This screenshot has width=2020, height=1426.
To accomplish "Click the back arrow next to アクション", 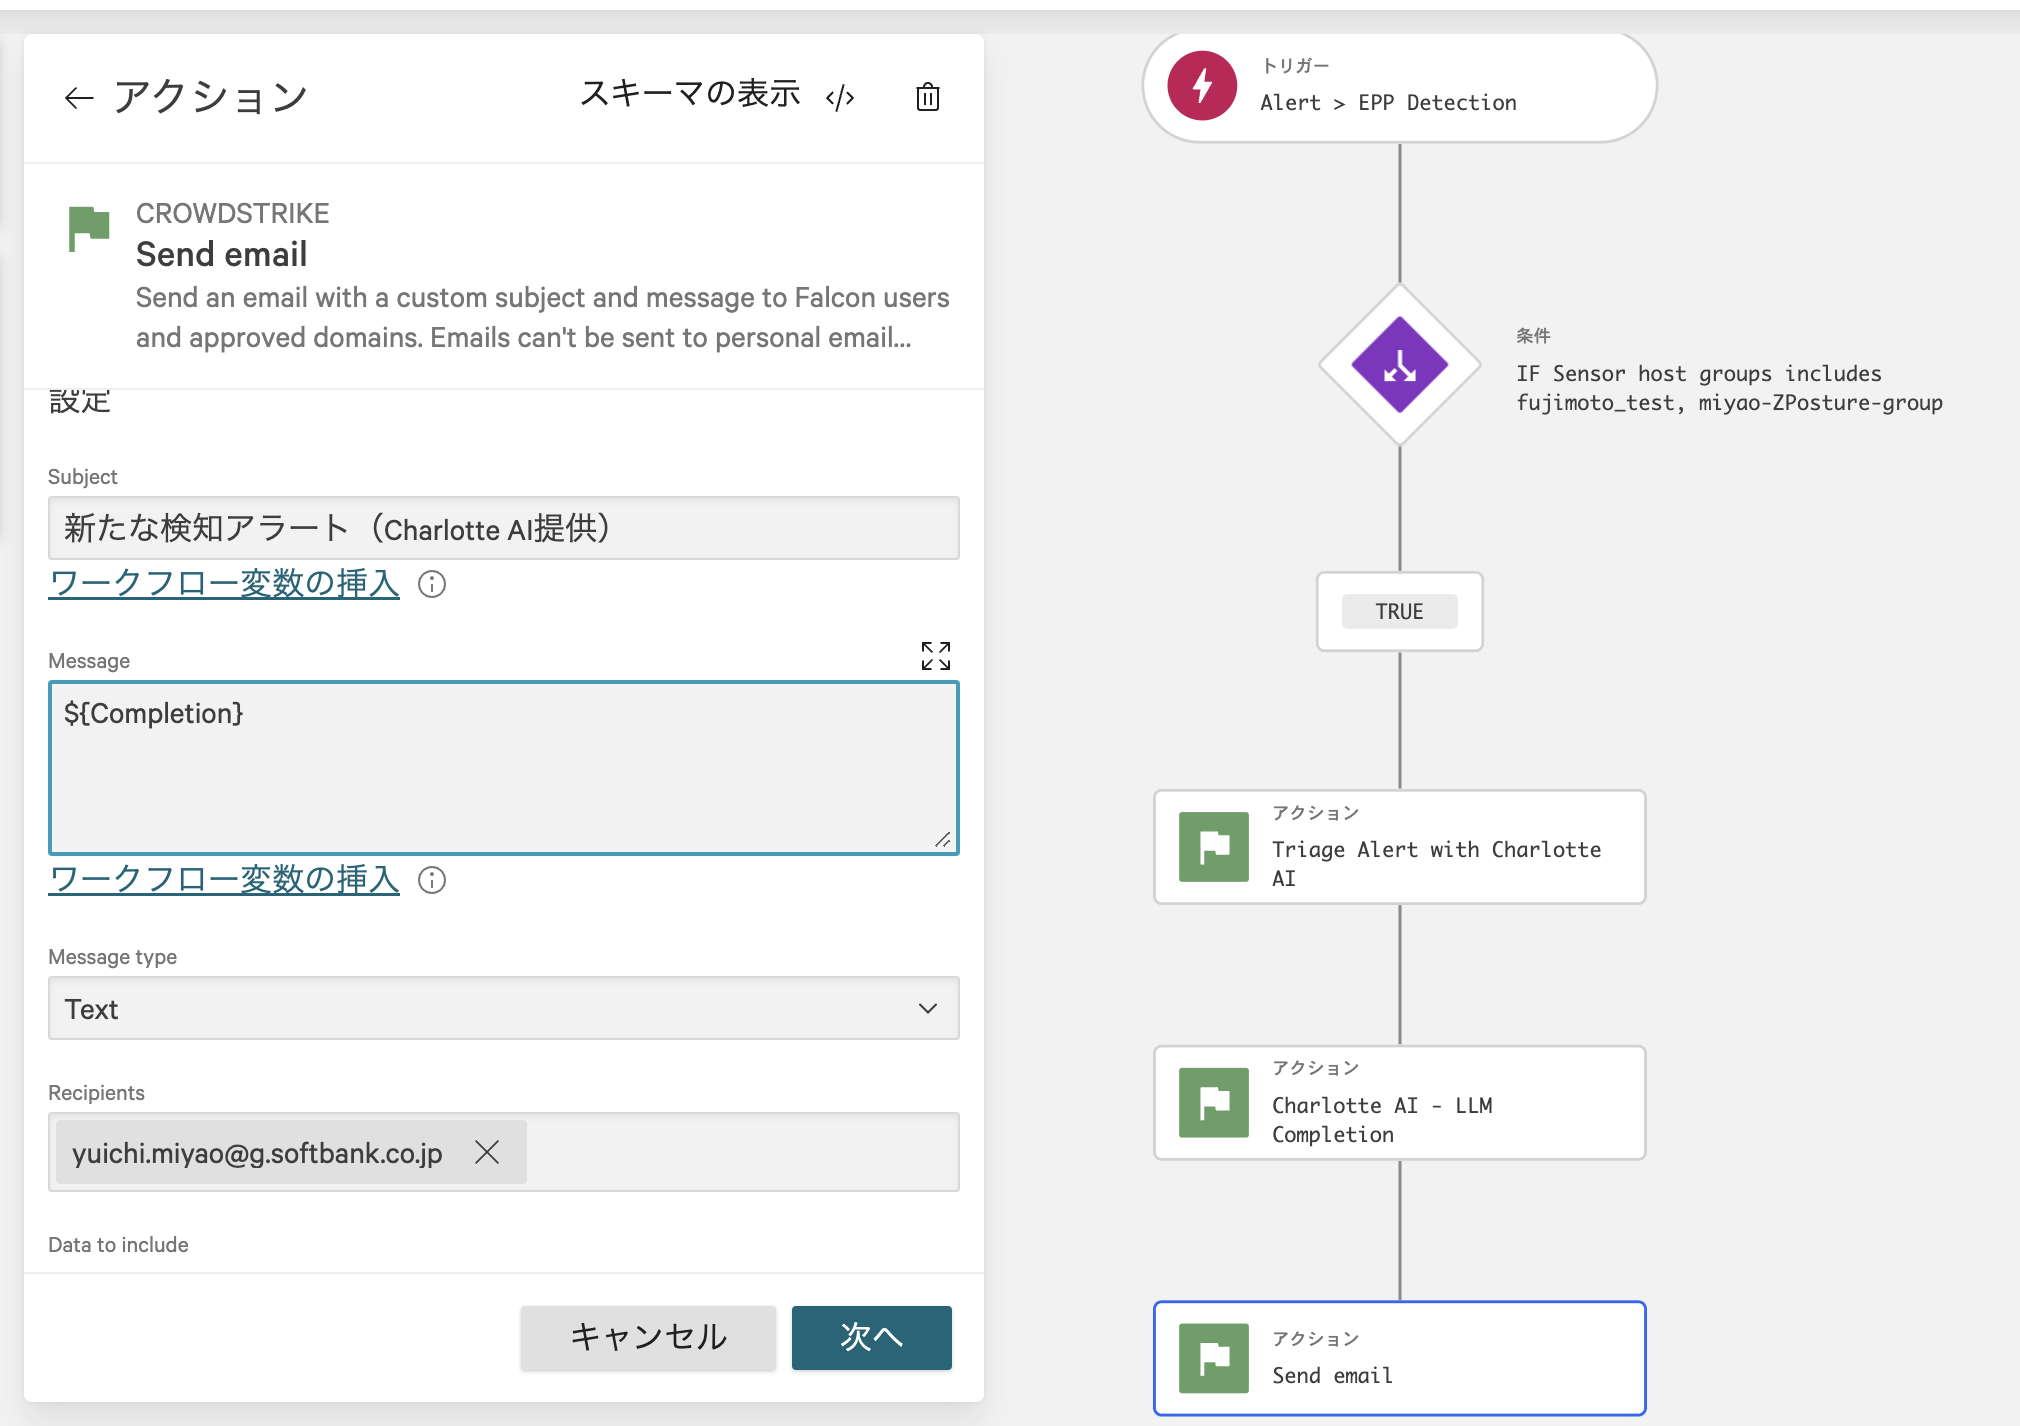I will coord(79,97).
